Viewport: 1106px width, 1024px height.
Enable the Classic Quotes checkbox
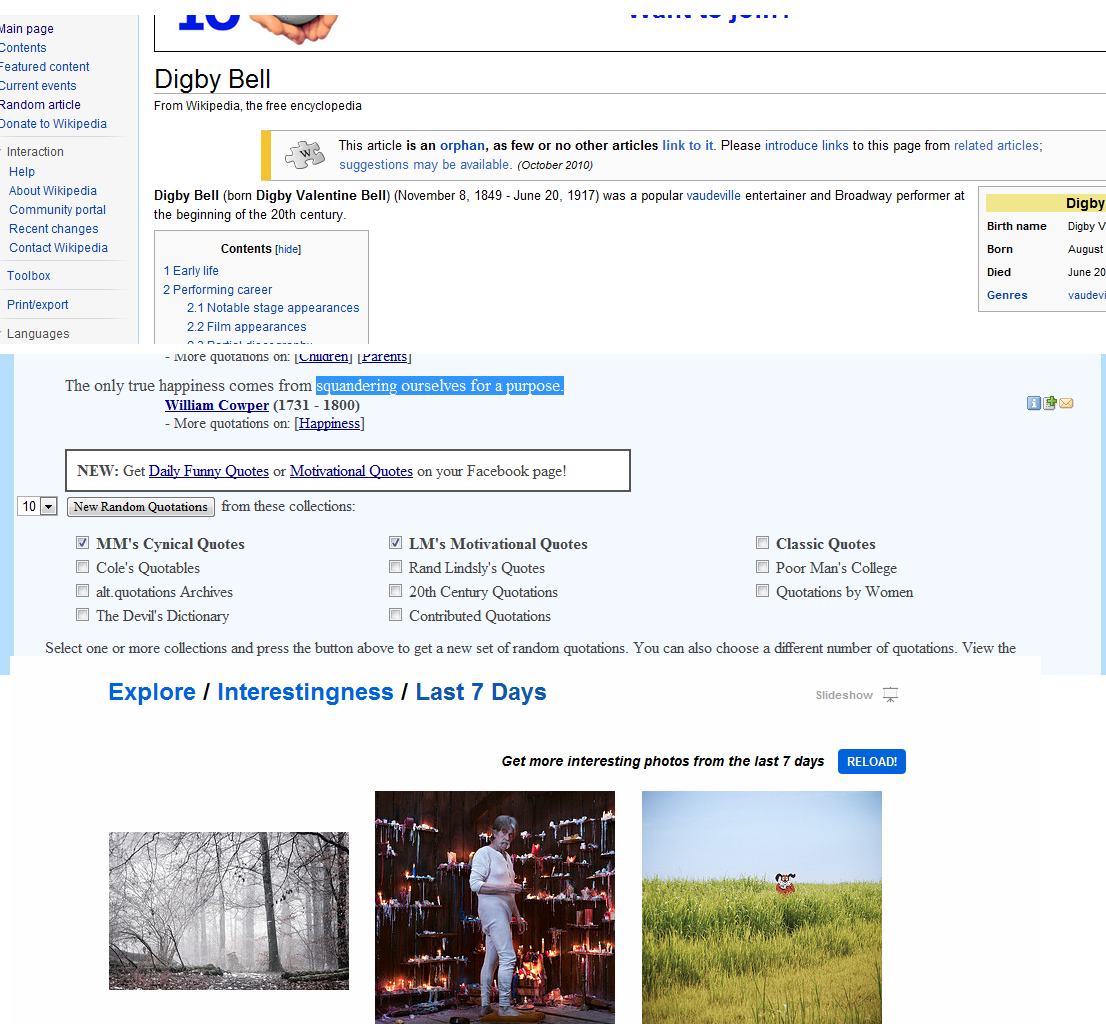coord(763,544)
